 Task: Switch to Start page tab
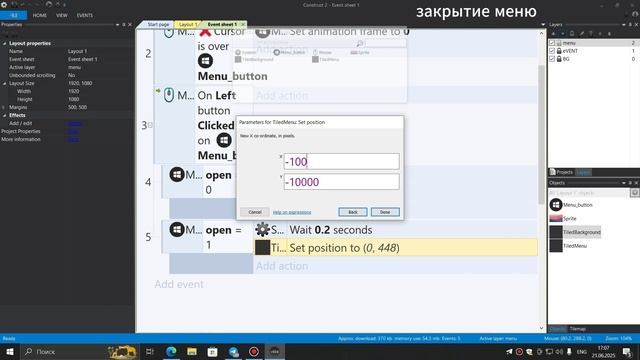[x=158, y=24]
